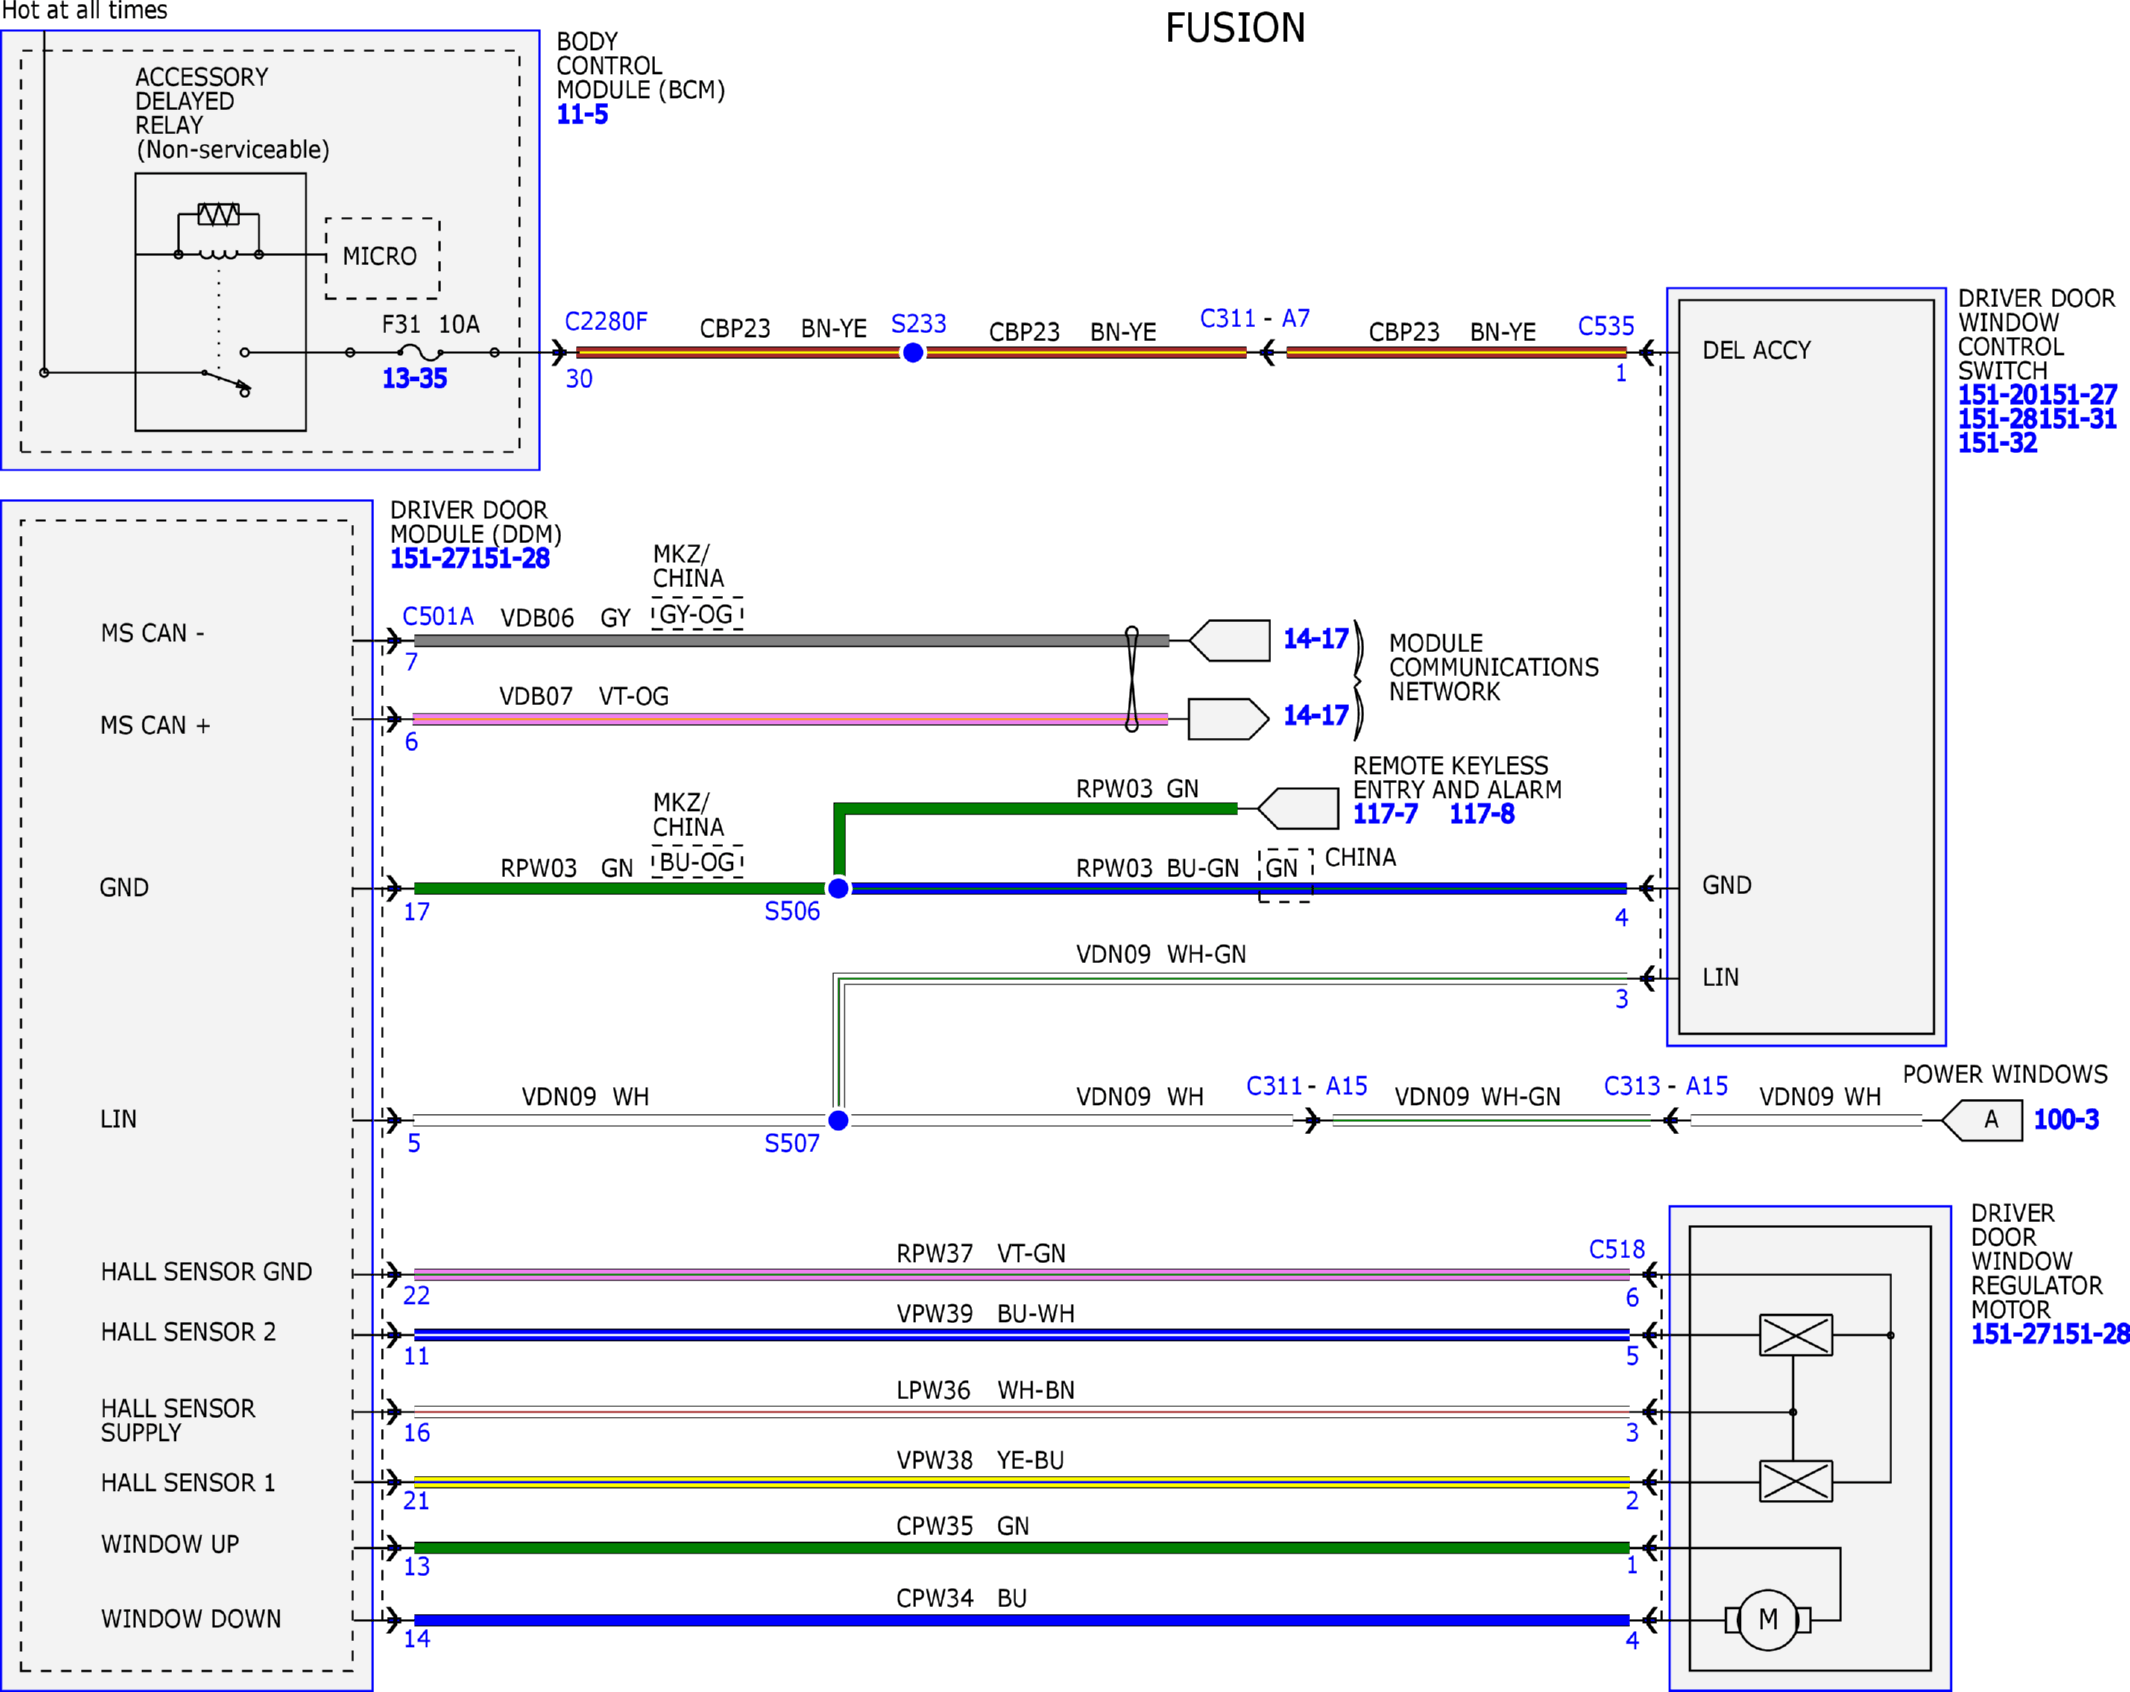Click the MS CAN + off-page arrow symbol

[1228, 719]
